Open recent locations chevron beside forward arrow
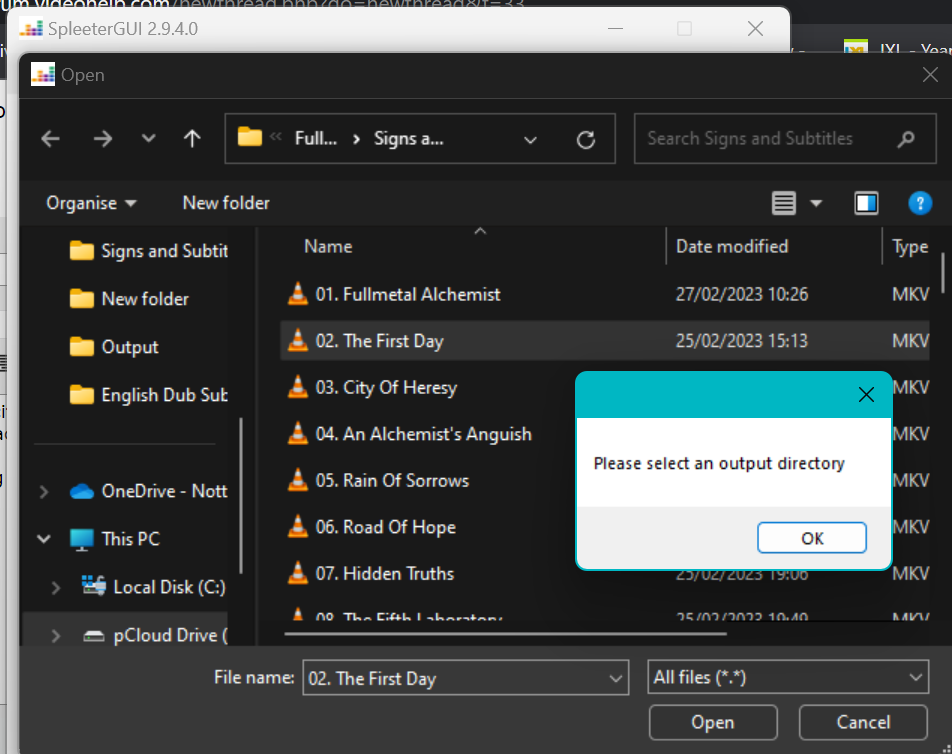This screenshot has width=952, height=754. [148, 139]
